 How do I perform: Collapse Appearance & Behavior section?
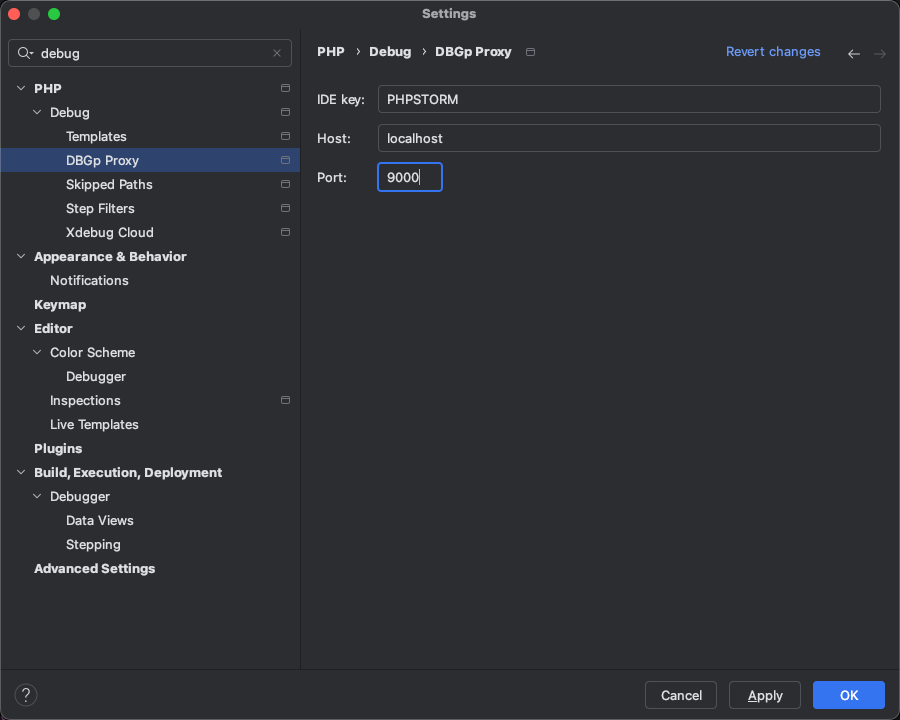pyautogui.click(x=21, y=257)
